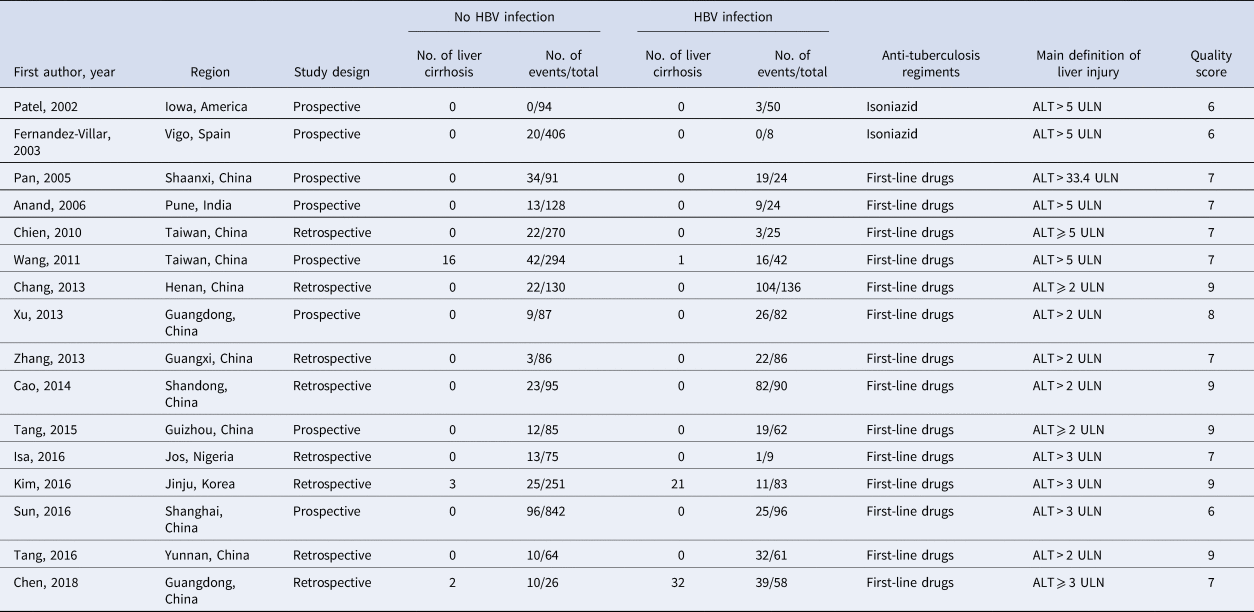Click the 'Patel, 2002' author cell
Image resolution: width=1254 pixels, height=612 pixels.
(x=46, y=106)
